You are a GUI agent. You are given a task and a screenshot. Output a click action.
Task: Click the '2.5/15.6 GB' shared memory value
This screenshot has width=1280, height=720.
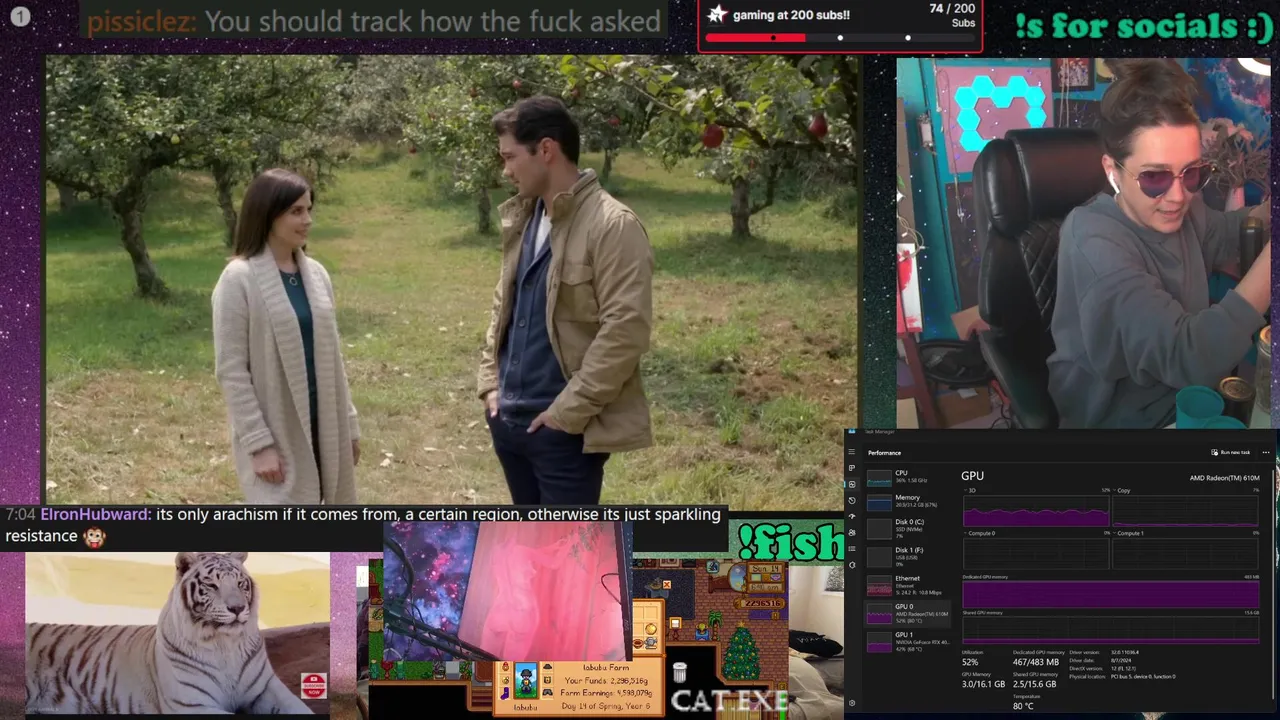(x=1034, y=684)
